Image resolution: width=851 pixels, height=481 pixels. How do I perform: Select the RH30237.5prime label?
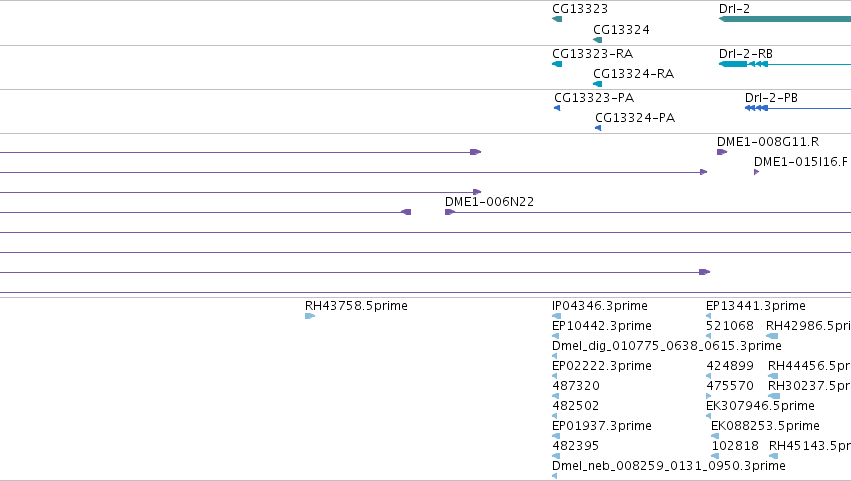tap(809, 386)
